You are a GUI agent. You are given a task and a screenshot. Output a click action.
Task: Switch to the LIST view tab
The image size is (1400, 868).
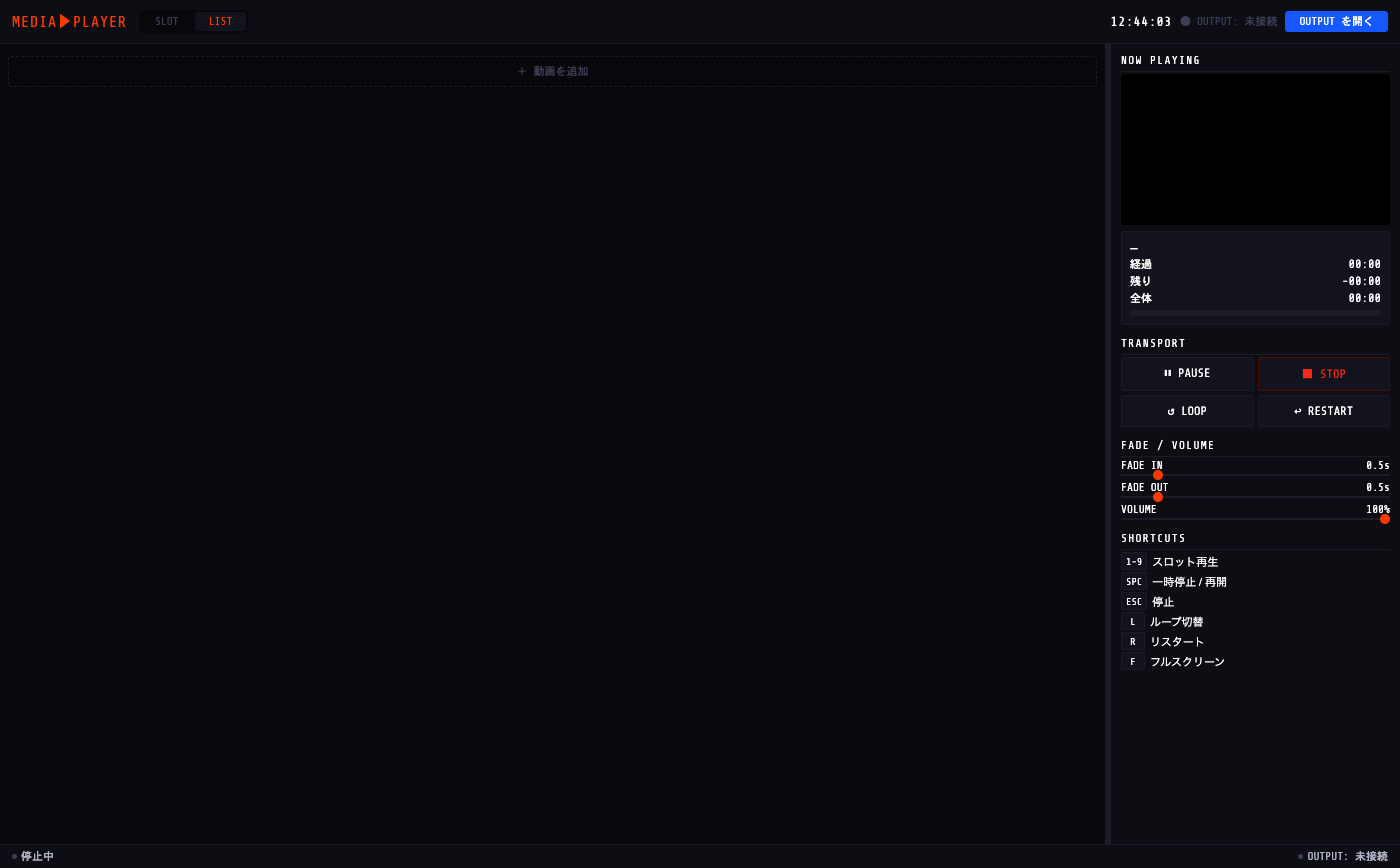click(x=221, y=22)
